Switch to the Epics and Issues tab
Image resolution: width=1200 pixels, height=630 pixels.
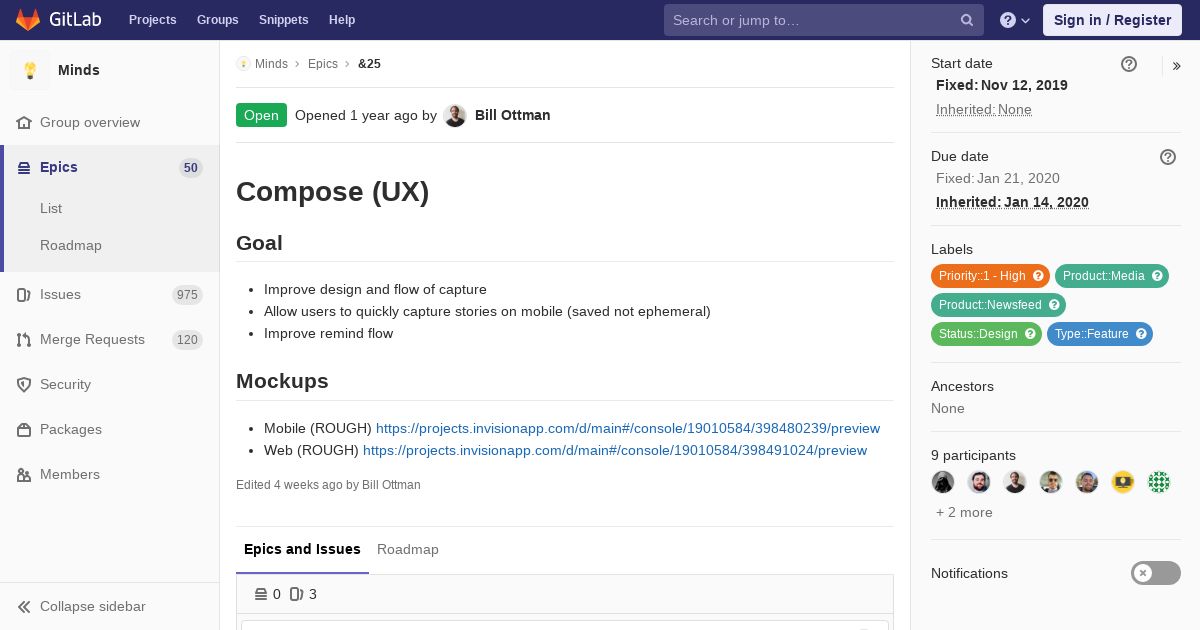(302, 549)
